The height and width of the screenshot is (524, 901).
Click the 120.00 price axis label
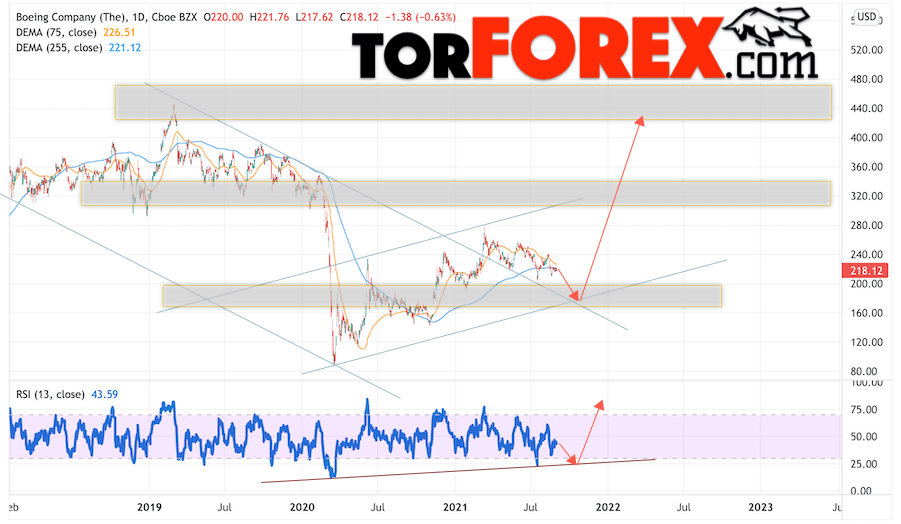point(867,342)
